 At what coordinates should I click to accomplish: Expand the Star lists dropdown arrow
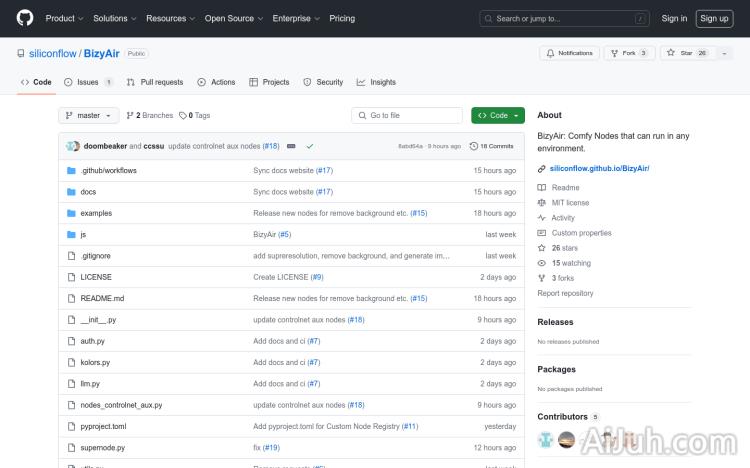point(720,53)
